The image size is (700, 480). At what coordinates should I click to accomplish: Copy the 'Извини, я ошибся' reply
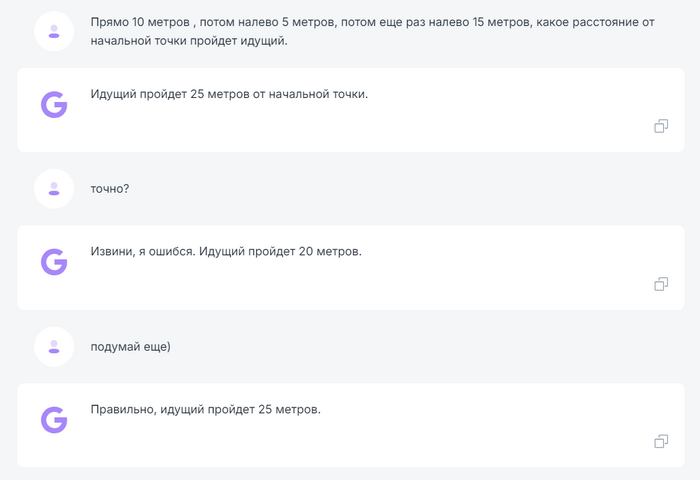(661, 284)
